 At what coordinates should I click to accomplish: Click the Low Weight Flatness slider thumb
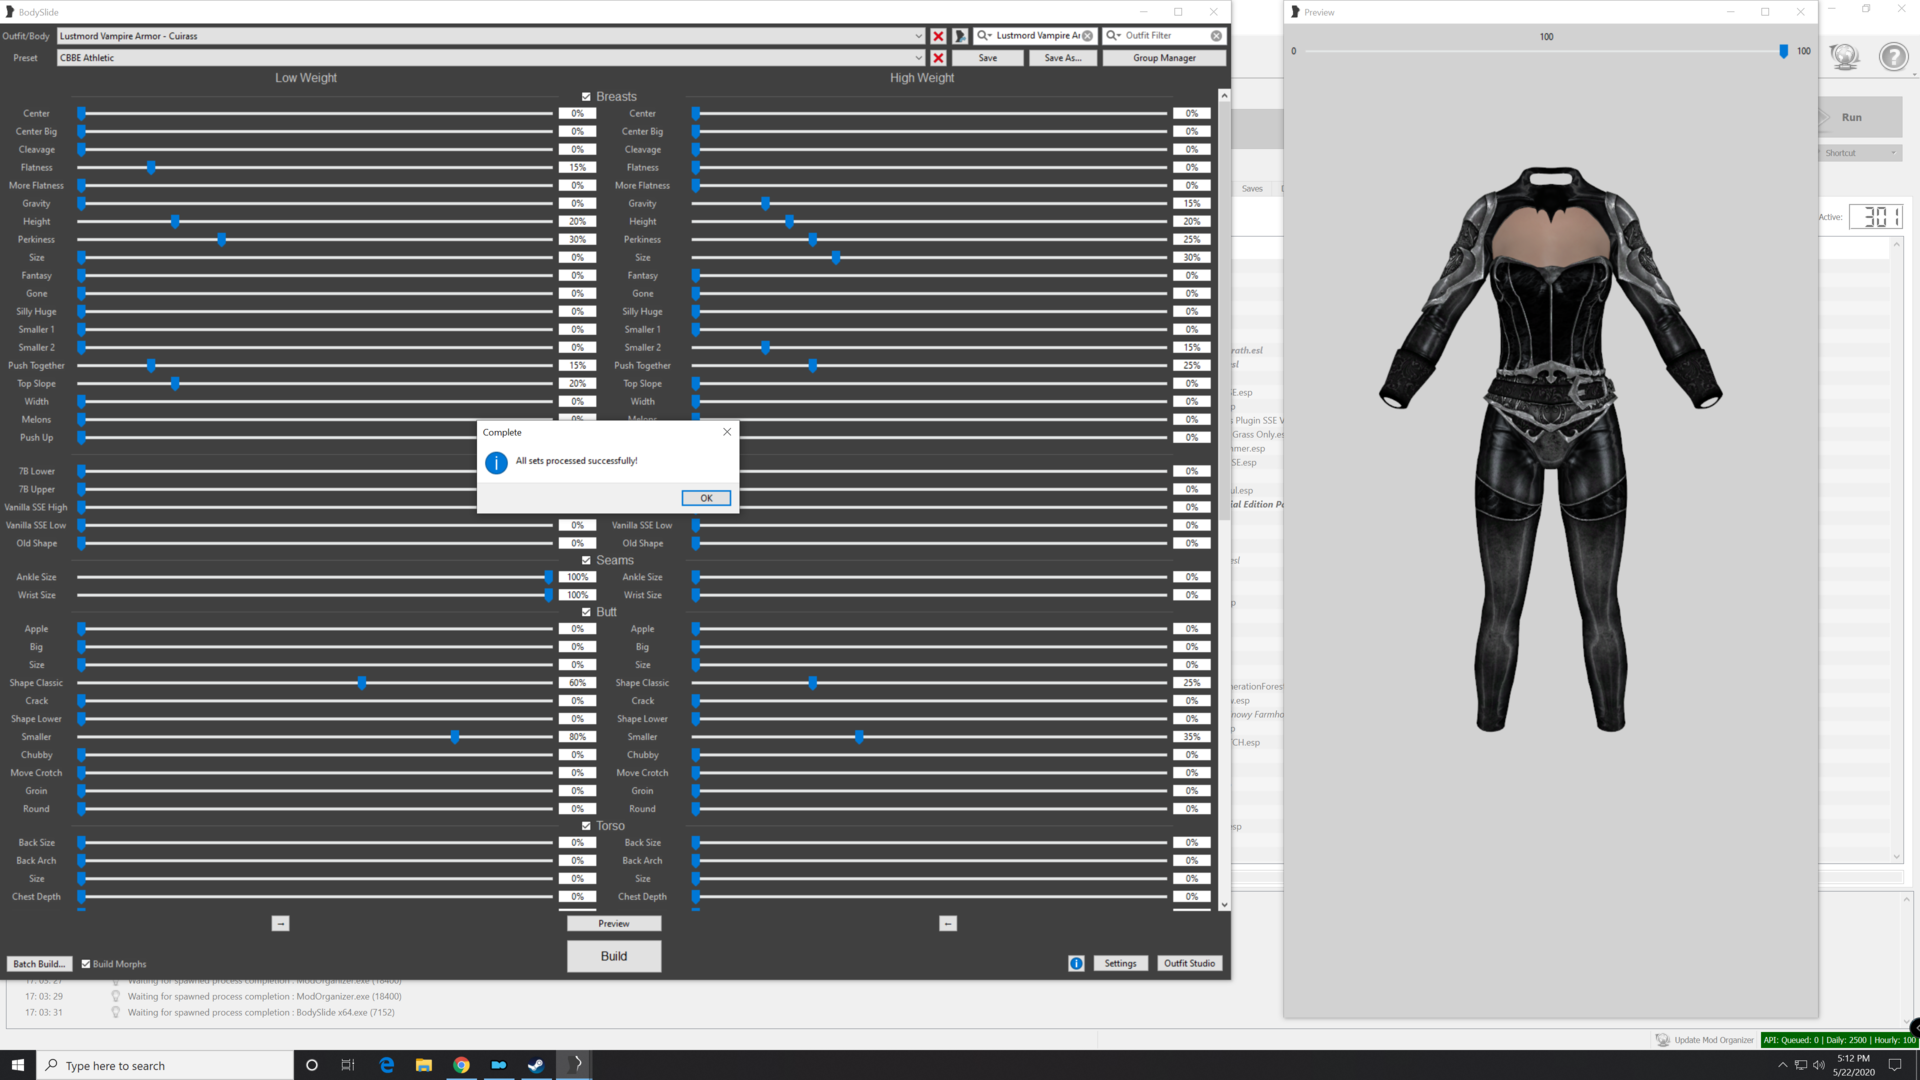click(152, 168)
